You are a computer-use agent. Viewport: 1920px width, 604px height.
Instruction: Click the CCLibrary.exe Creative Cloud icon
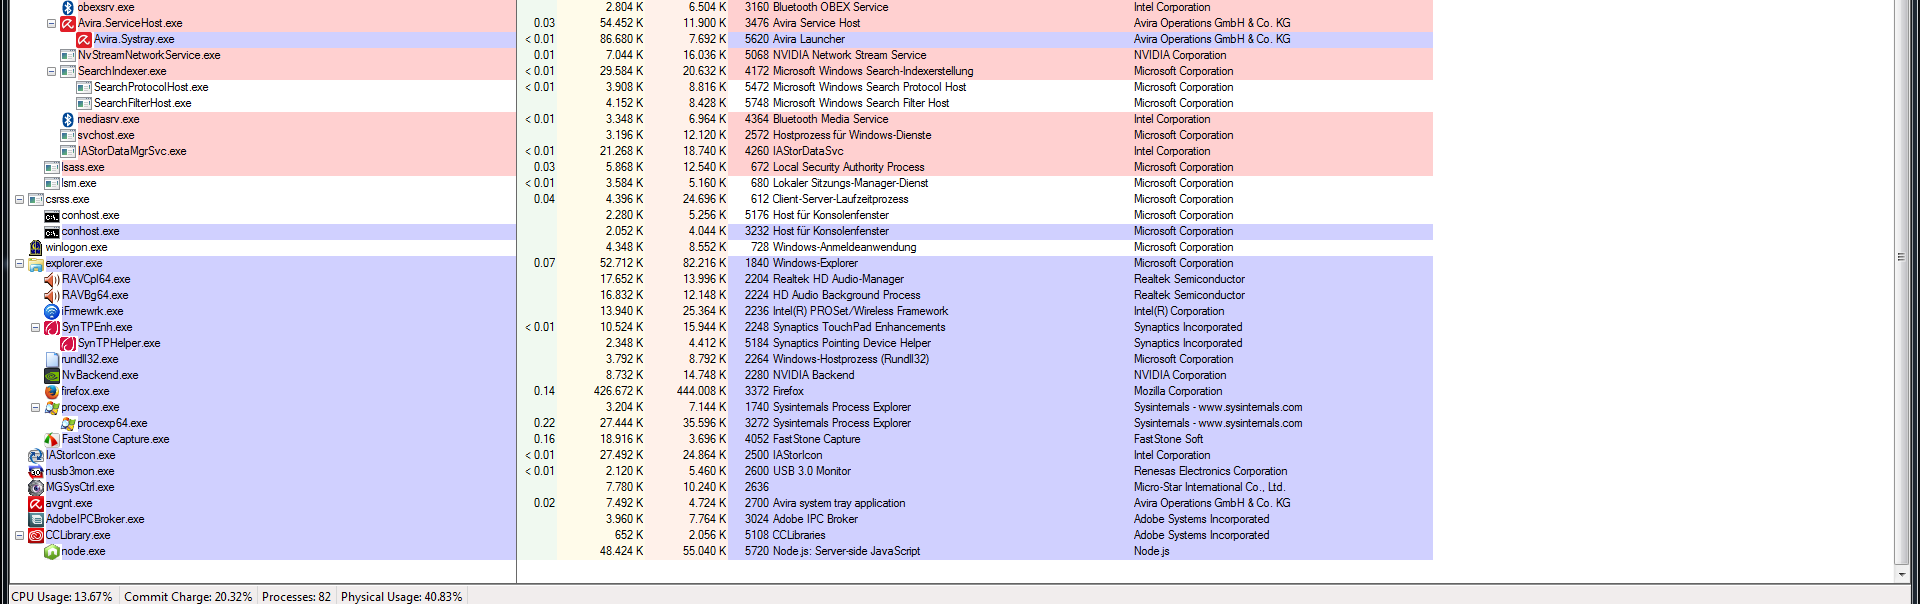pyautogui.click(x=36, y=535)
